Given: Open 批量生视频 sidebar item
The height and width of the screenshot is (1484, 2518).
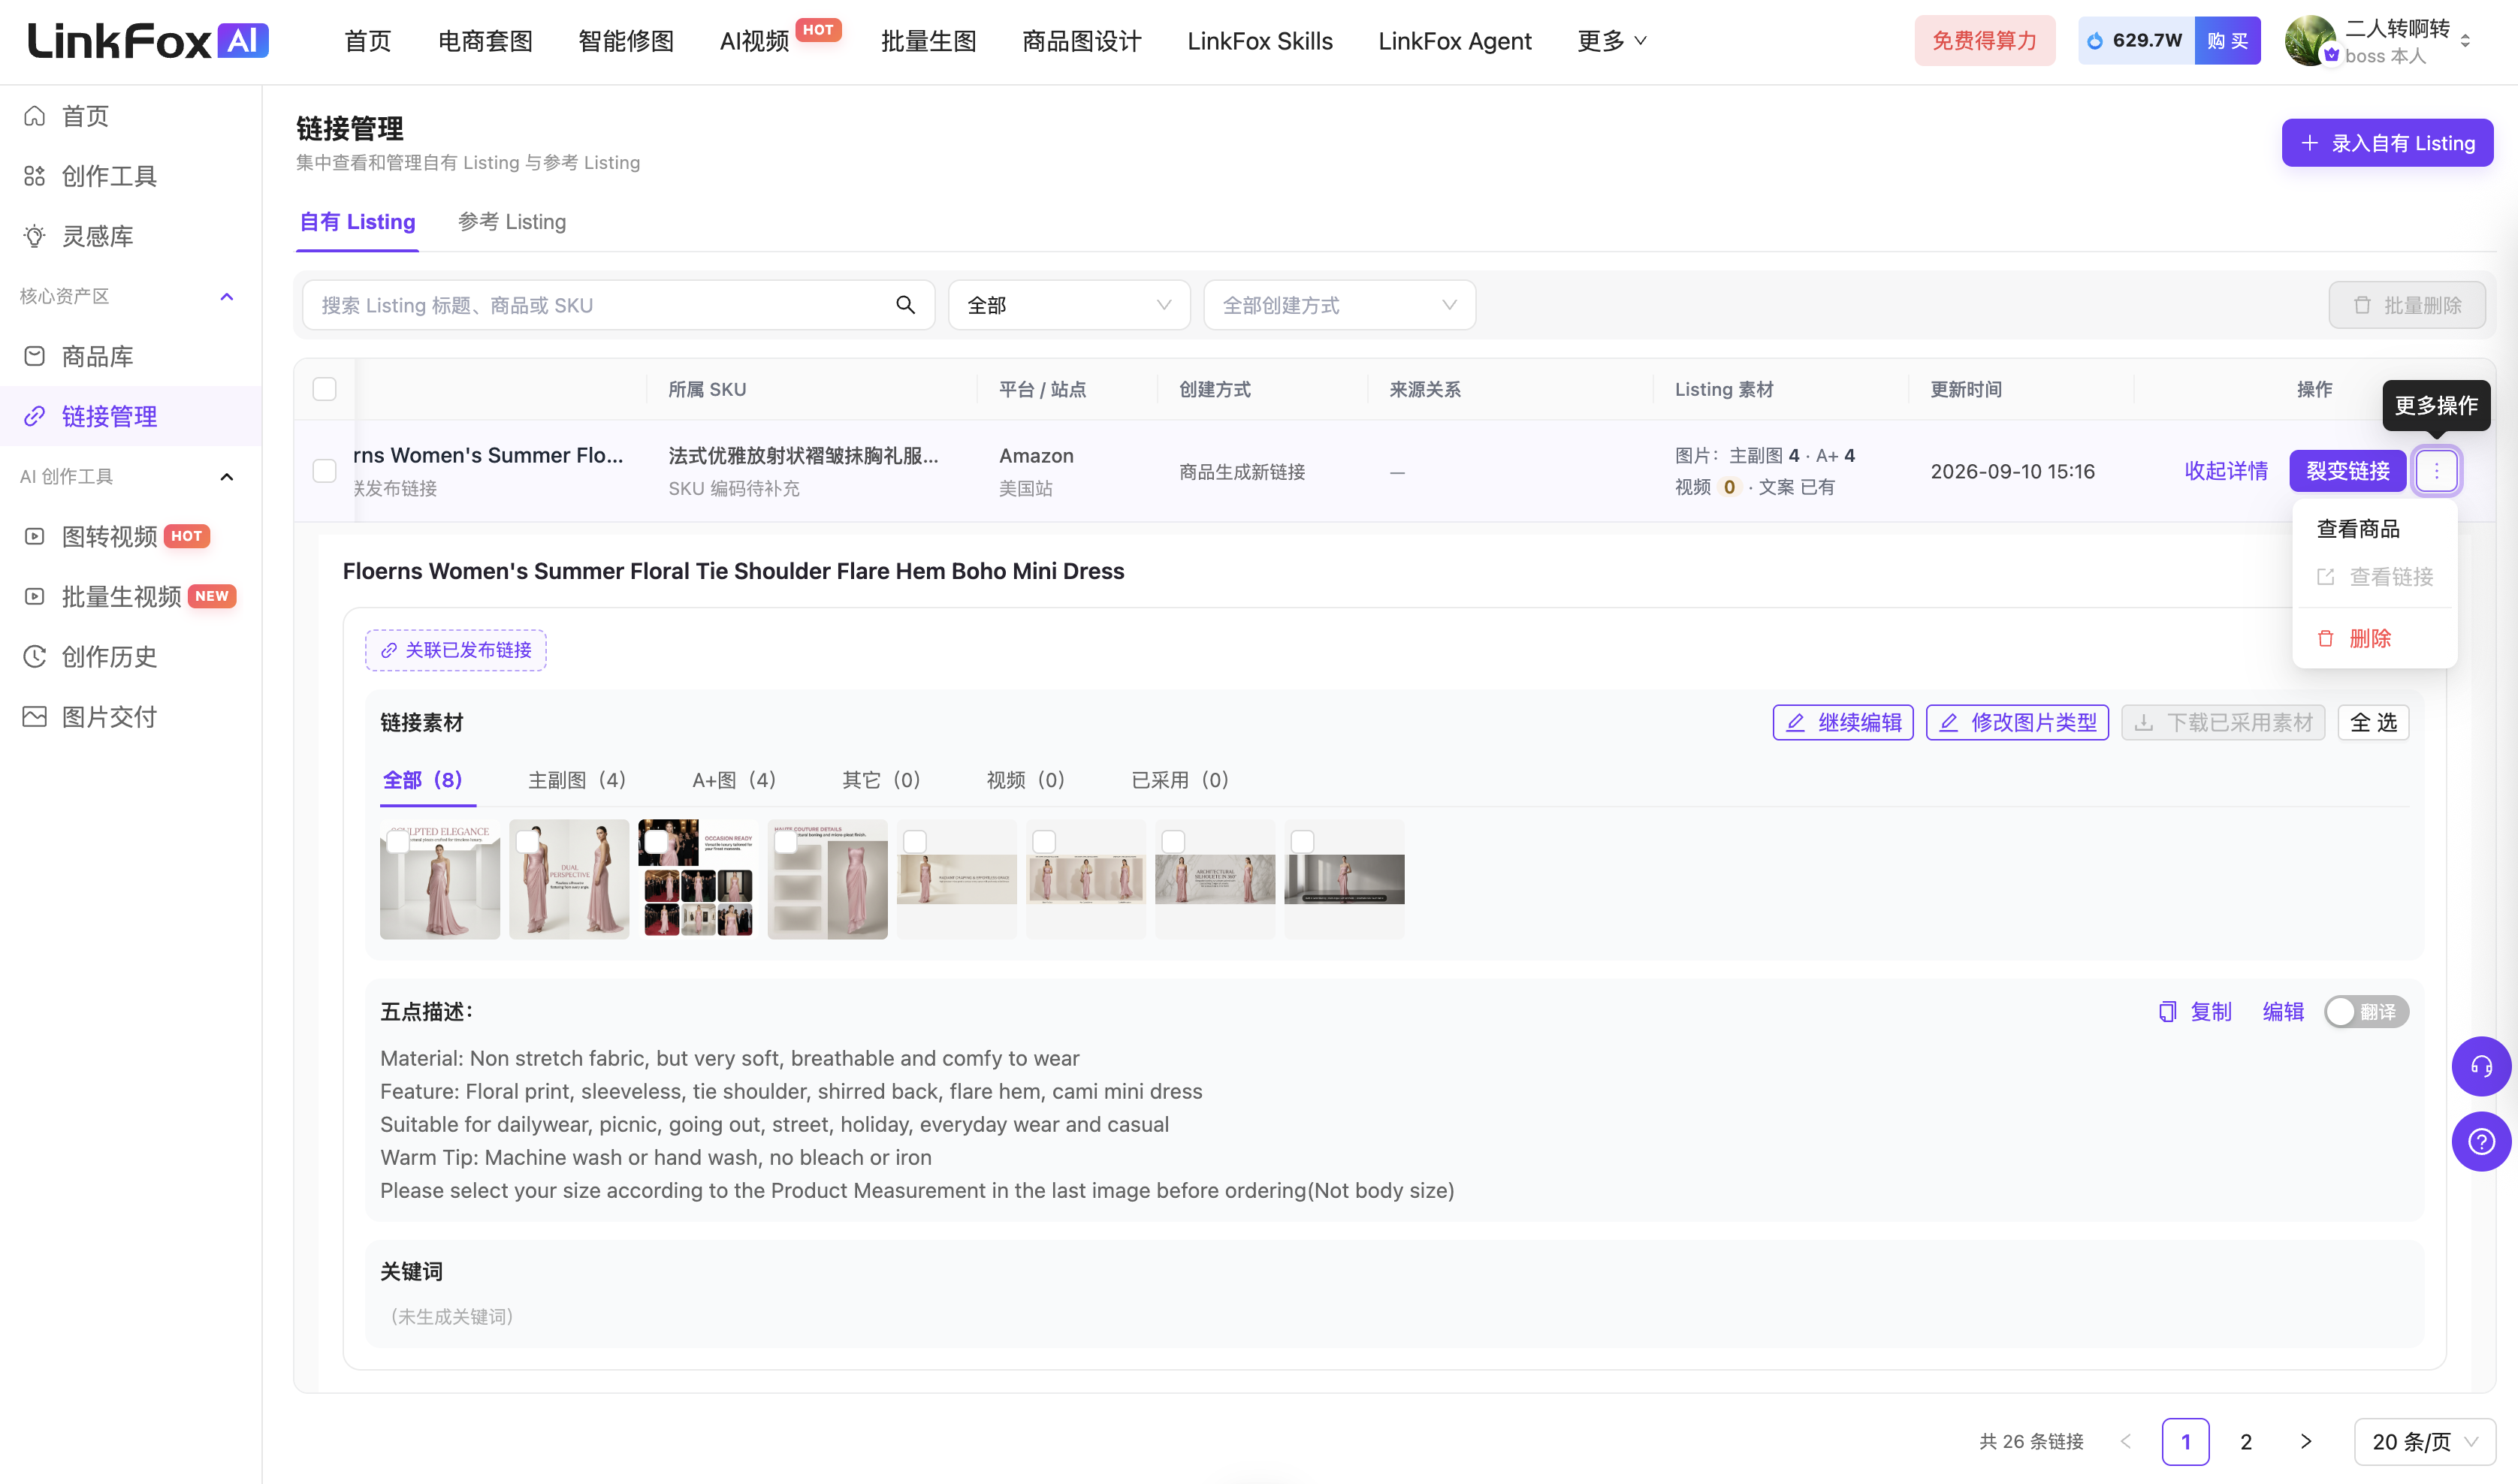Looking at the screenshot, I should [130, 596].
